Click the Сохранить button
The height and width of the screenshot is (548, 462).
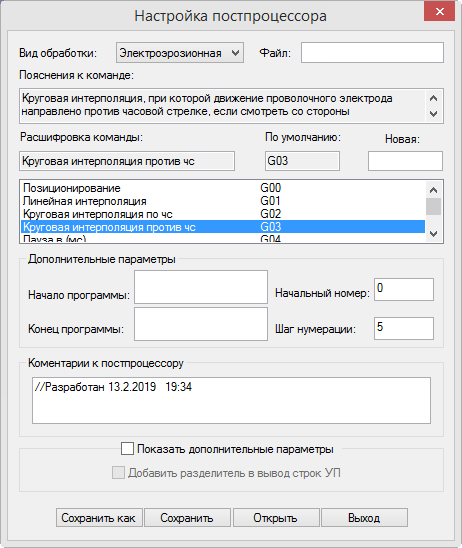pos(187,518)
